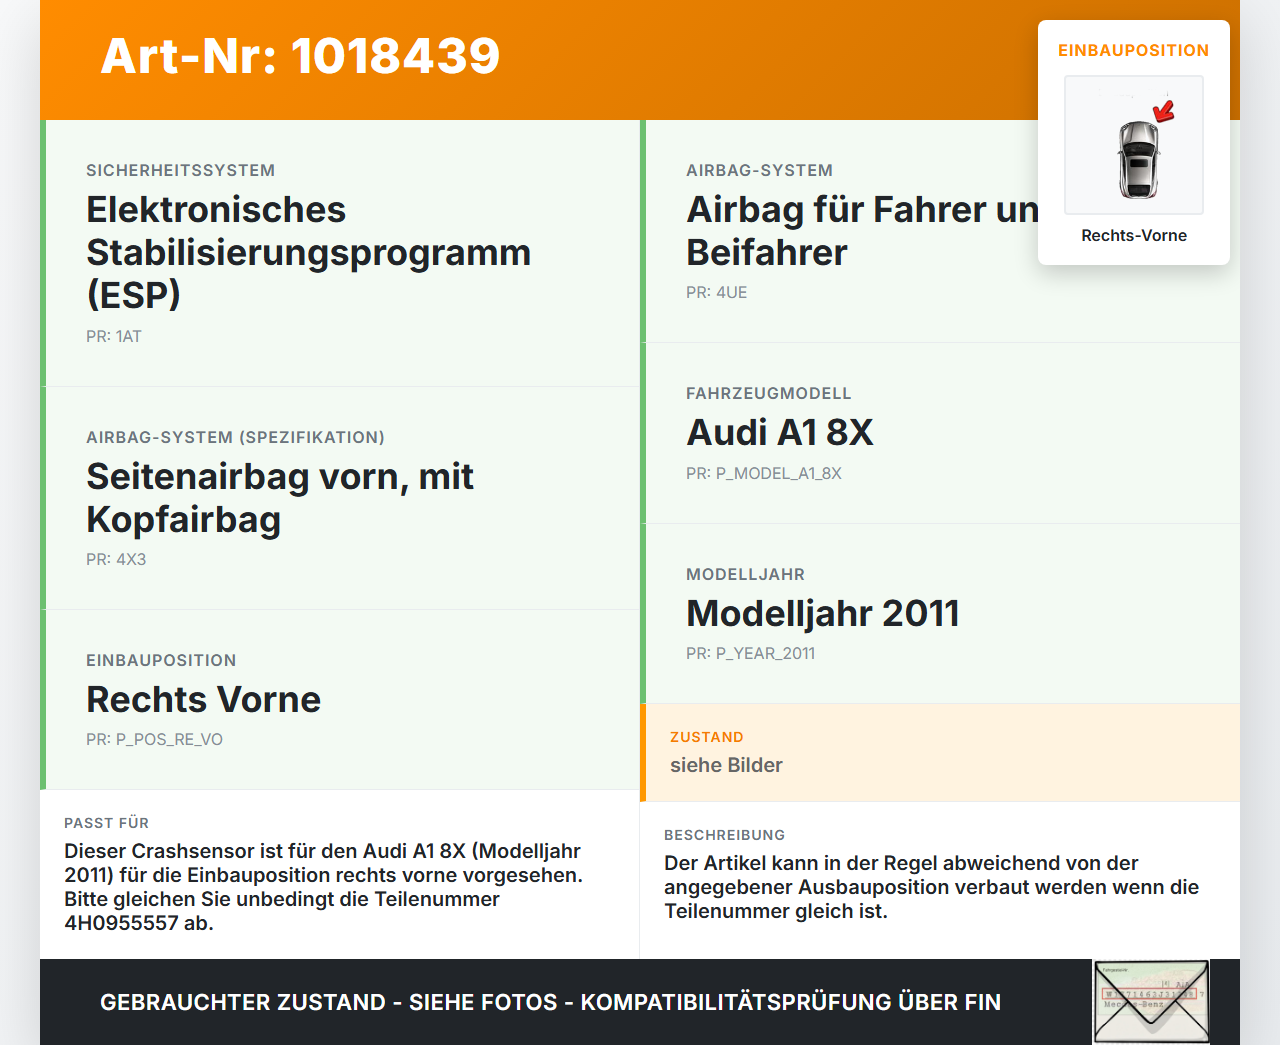
Task: Click Seitenairbag vorn, mit Kopfairbag title
Action: [x=280, y=498]
